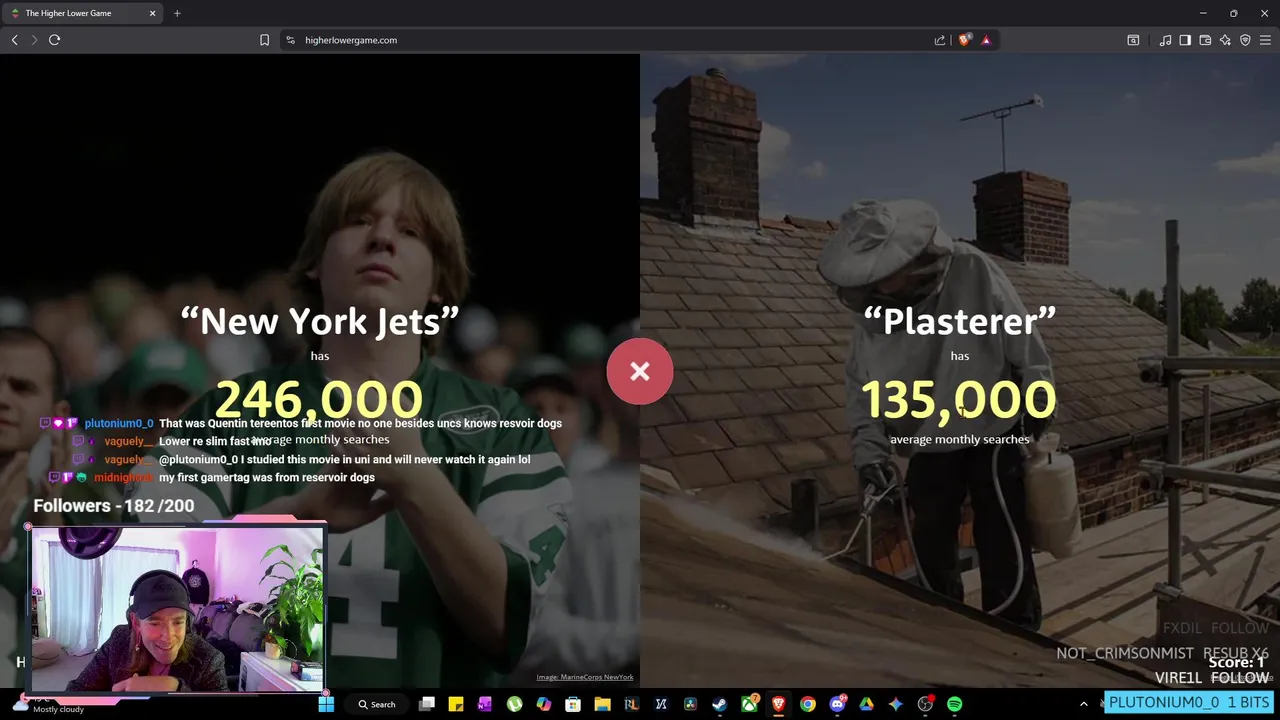Click the Image: MarineCorps NewYork credit link

click(585, 677)
